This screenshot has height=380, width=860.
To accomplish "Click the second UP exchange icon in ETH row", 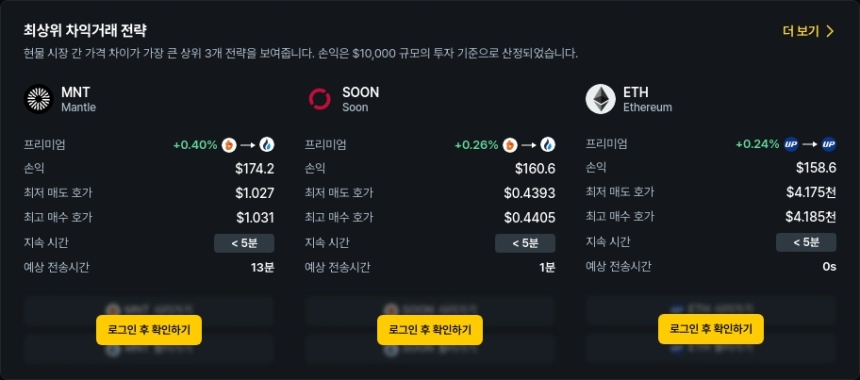I will [829, 145].
